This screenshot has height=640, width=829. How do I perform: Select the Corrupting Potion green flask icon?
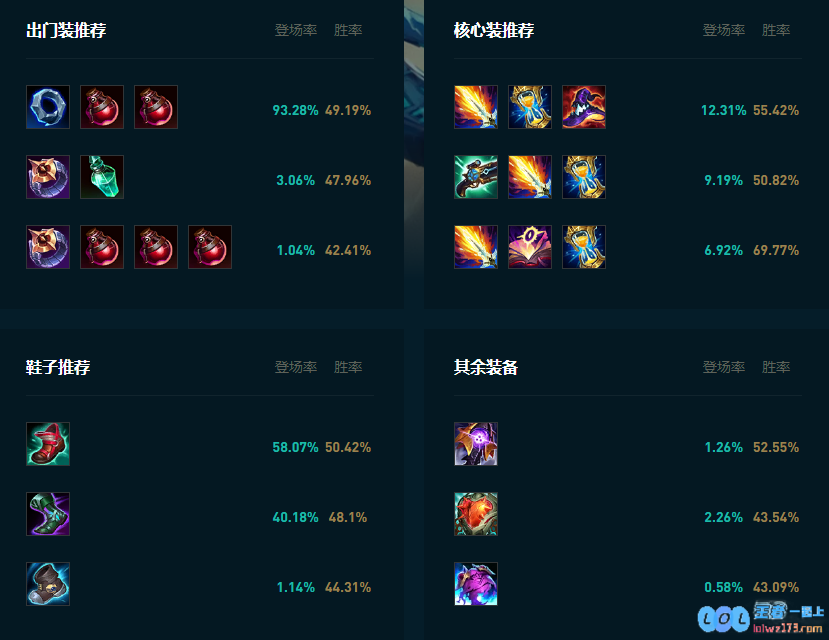pyautogui.click(x=102, y=177)
